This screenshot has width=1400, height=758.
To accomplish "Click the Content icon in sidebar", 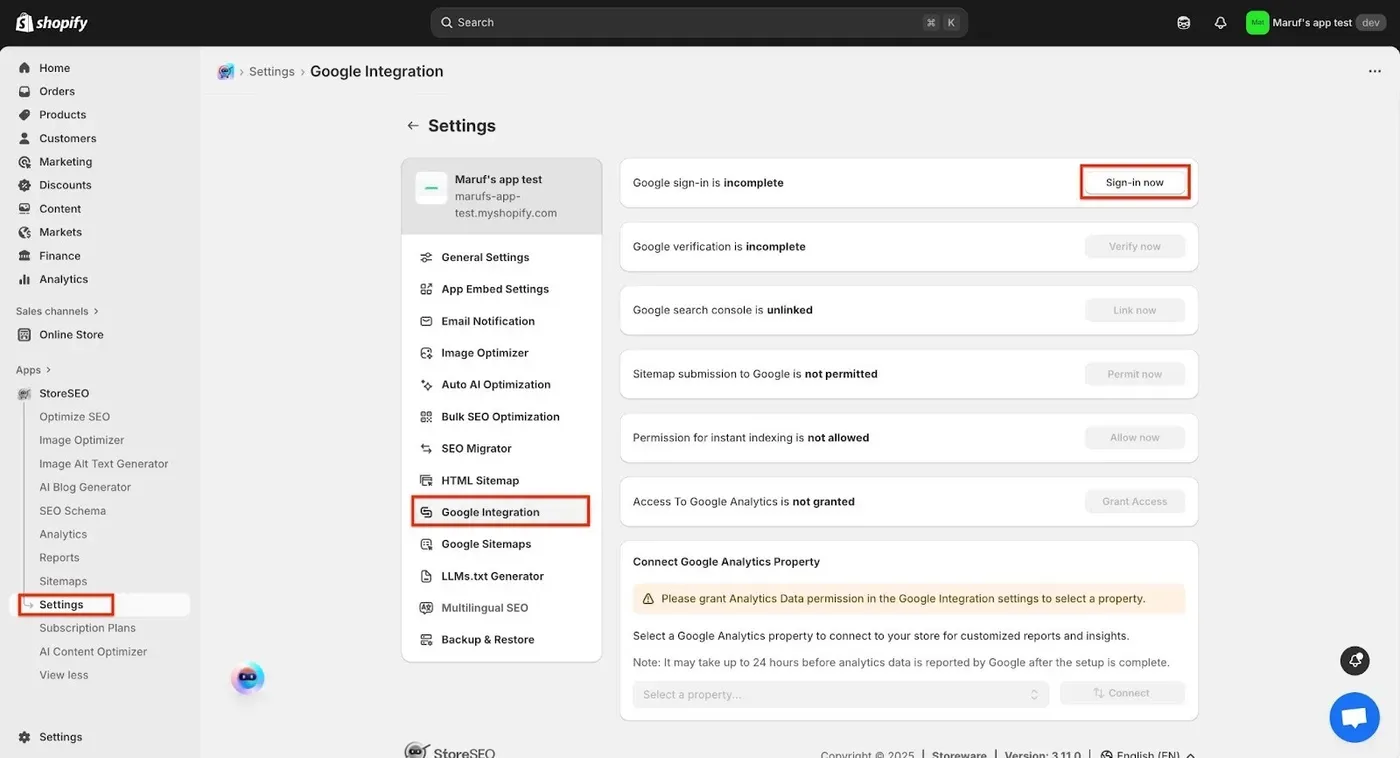I will (x=25, y=209).
